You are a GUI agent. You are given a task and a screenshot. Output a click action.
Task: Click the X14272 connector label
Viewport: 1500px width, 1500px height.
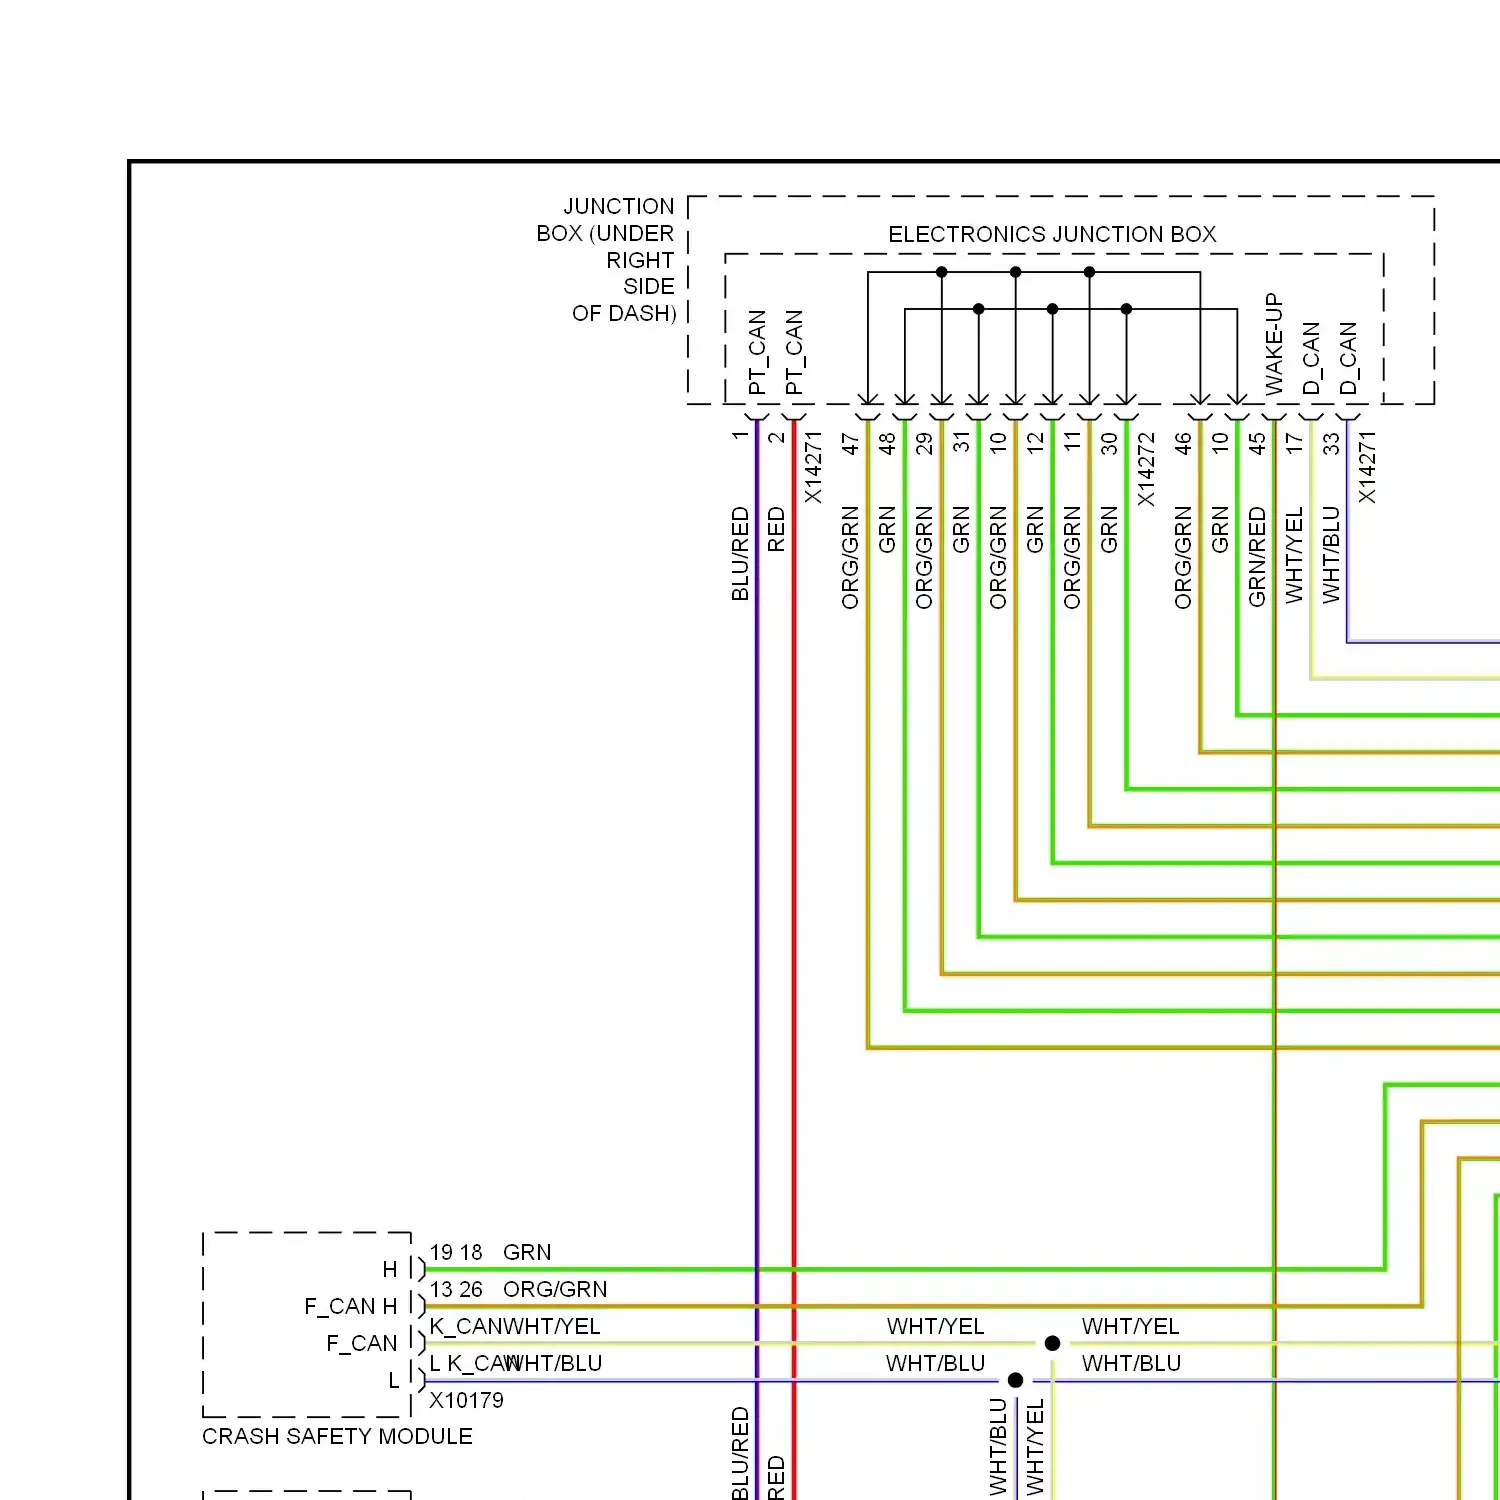(1146, 469)
